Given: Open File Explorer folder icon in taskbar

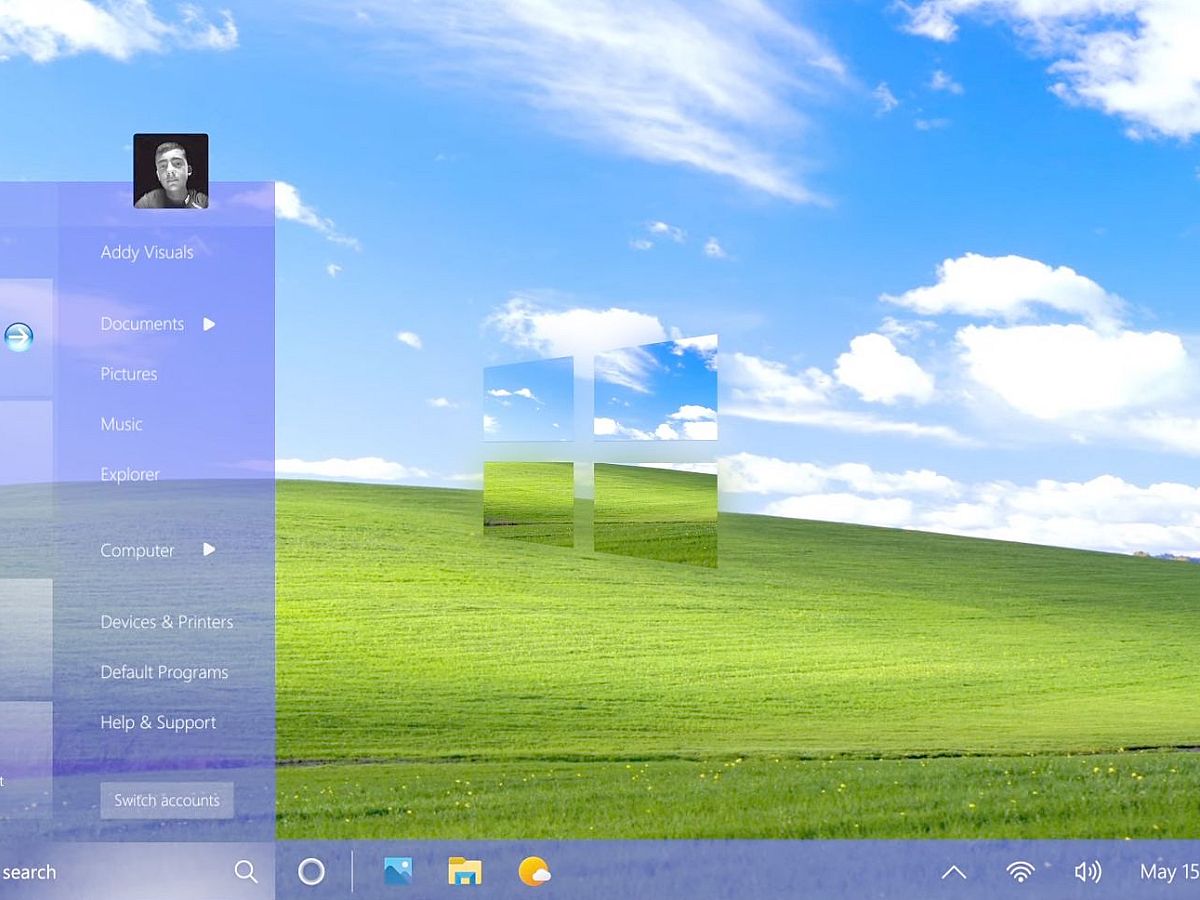Looking at the screenshot, I should tap(465, 871).
